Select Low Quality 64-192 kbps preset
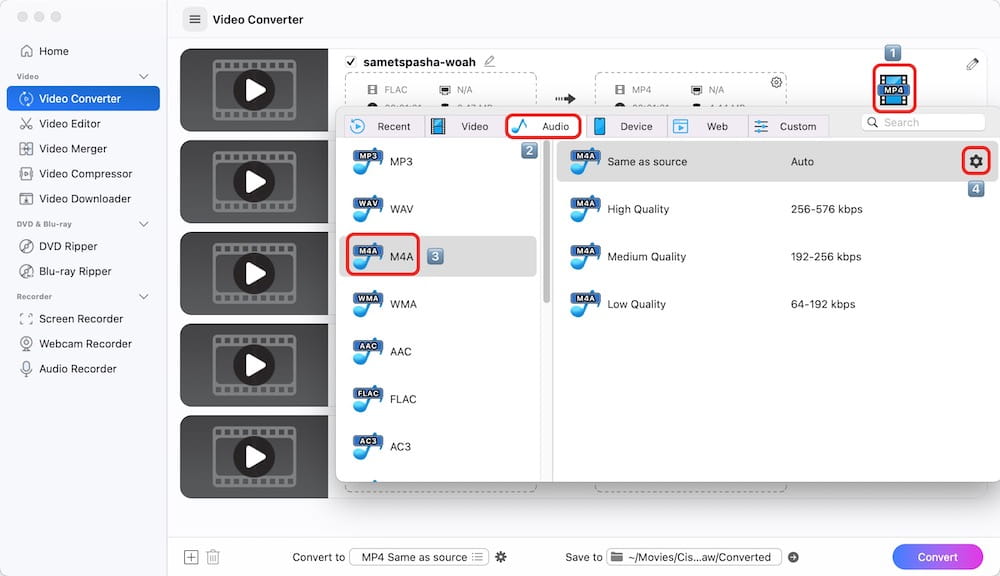Screen dimensions: 1000x576 (x=777, y=304)
